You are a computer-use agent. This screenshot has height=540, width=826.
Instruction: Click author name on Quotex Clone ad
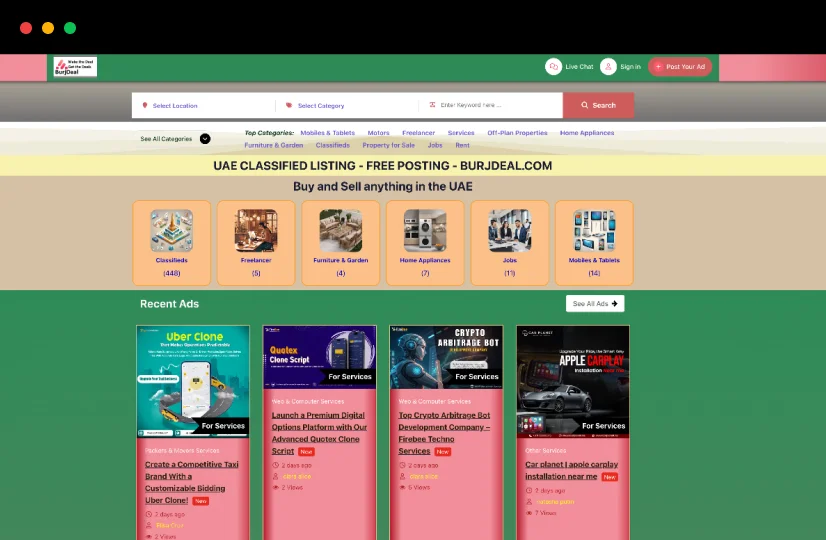297,476
